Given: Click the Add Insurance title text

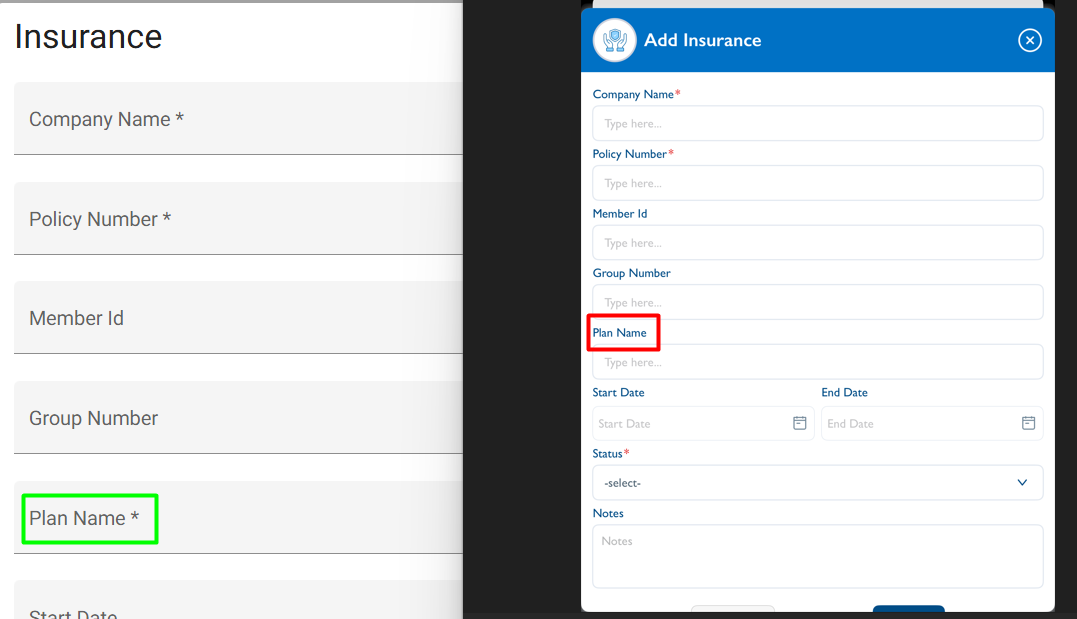Looking at the screenshot, I should [702, 40].
